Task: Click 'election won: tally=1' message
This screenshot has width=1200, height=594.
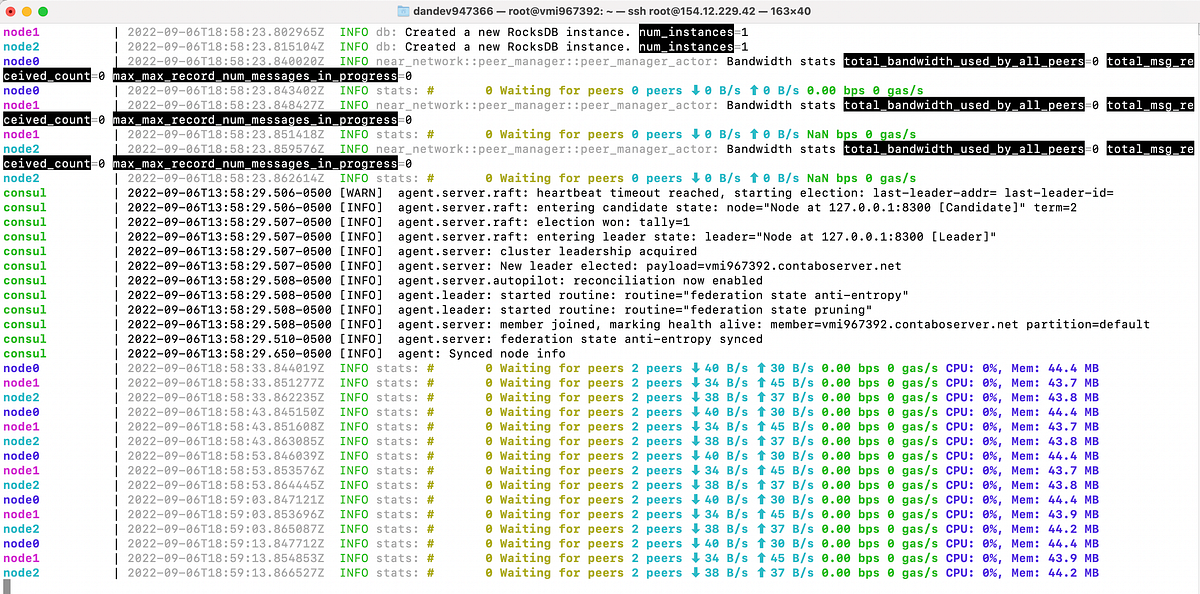Action: [614, 222]
